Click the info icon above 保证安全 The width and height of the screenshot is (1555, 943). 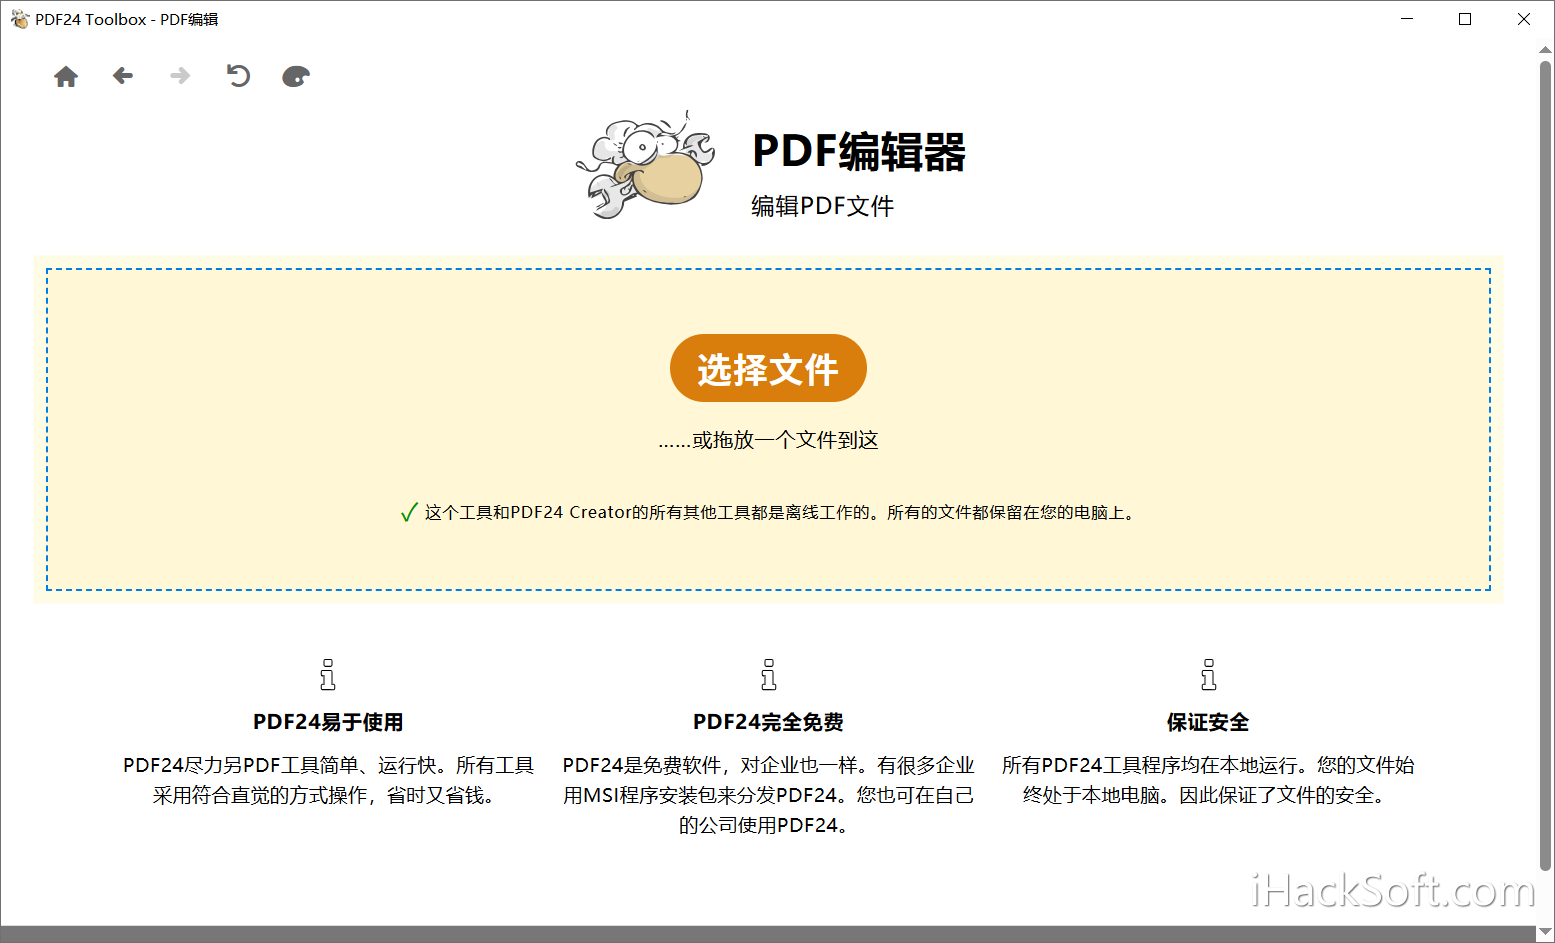click(1208, 675)
